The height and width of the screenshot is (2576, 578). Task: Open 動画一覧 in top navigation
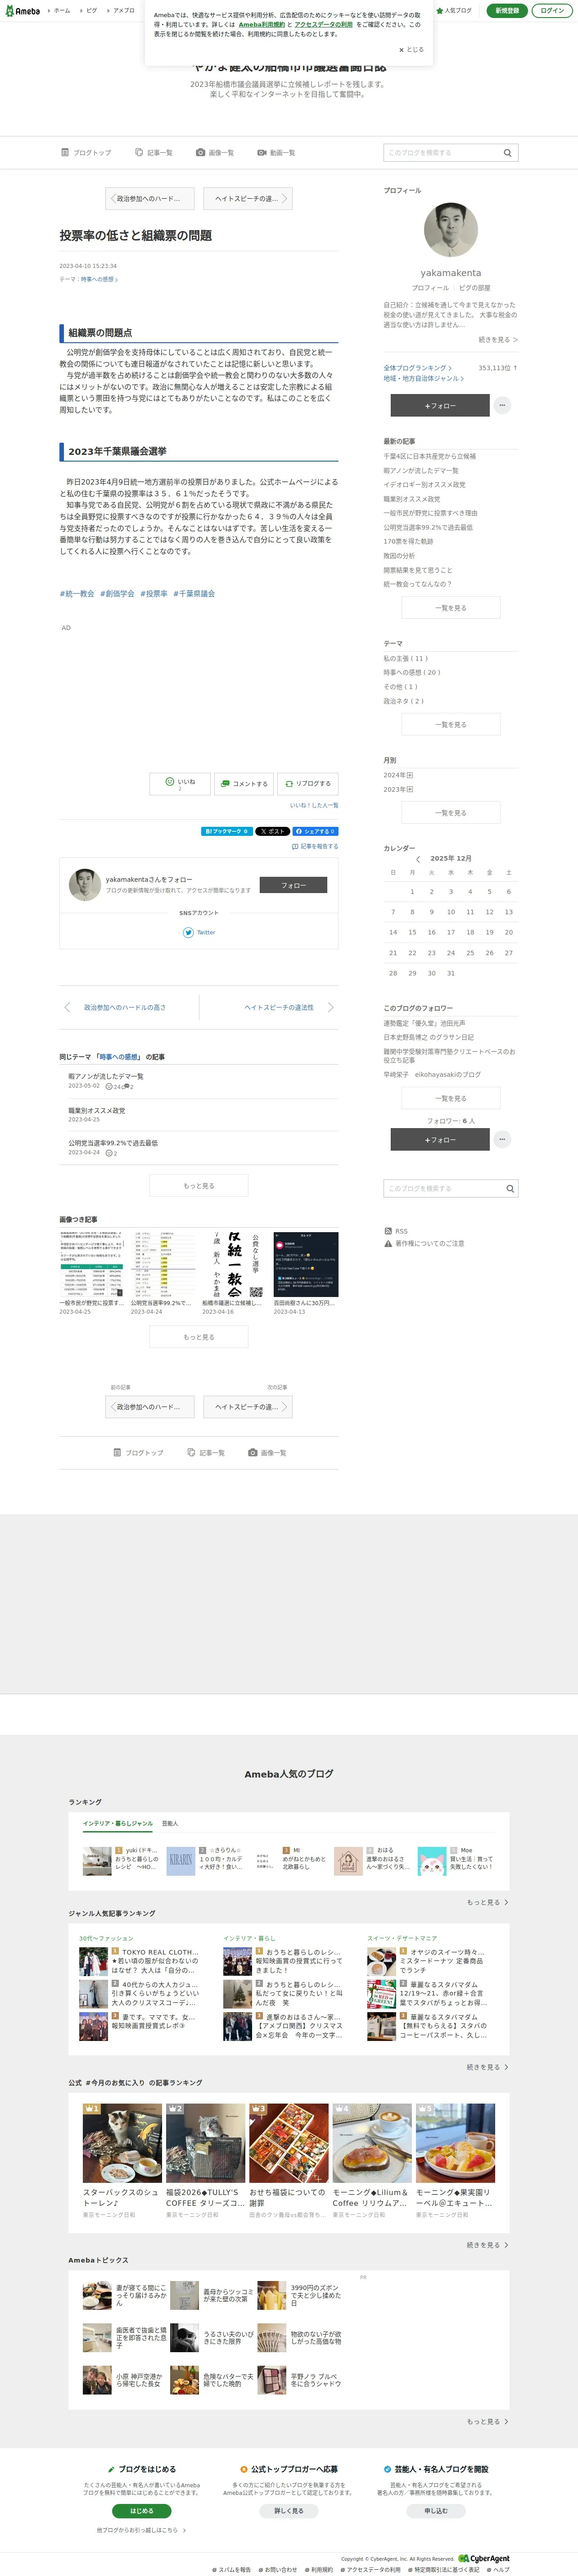pos(276,153)
